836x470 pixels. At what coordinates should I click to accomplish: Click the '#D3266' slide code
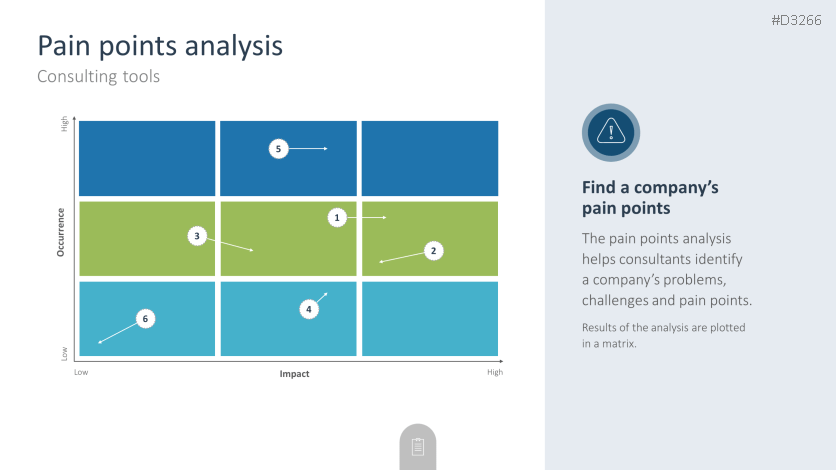pos(796,21)
